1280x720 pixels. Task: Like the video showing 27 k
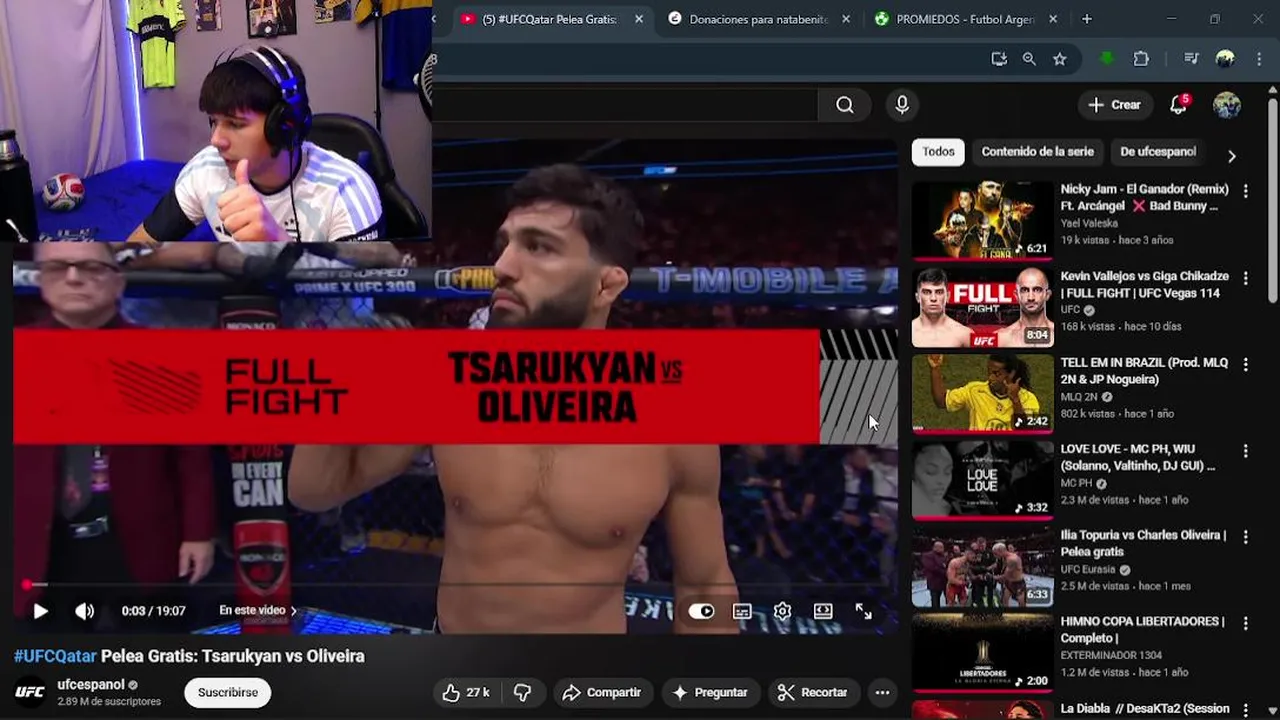coord(466,692)
